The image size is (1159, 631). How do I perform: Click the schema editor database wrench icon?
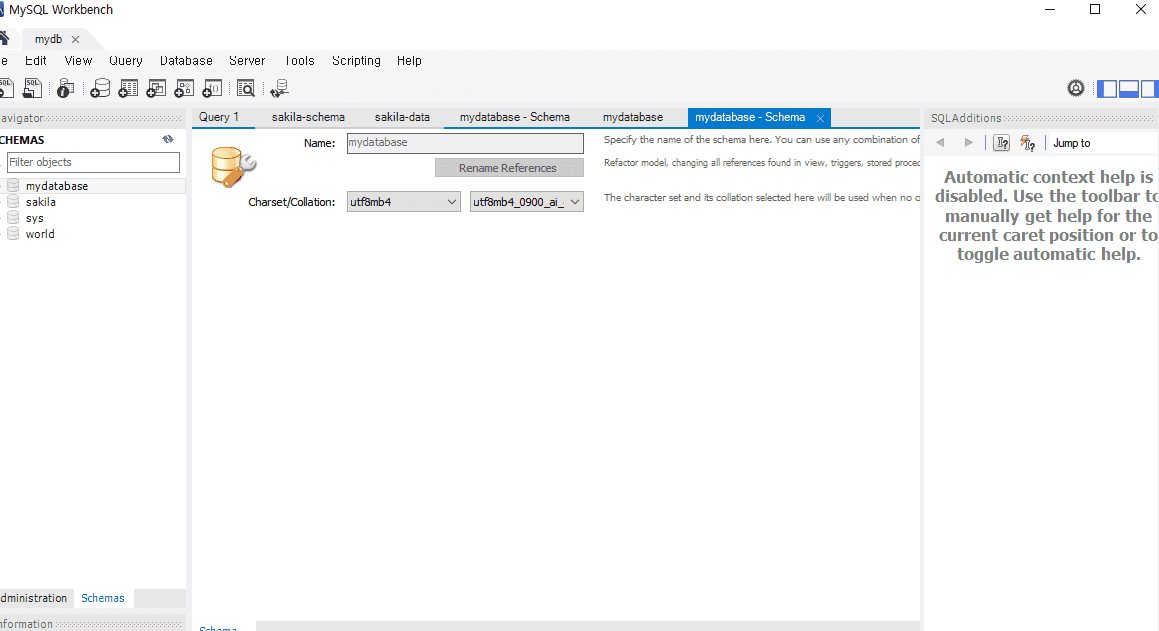[233, 167]
